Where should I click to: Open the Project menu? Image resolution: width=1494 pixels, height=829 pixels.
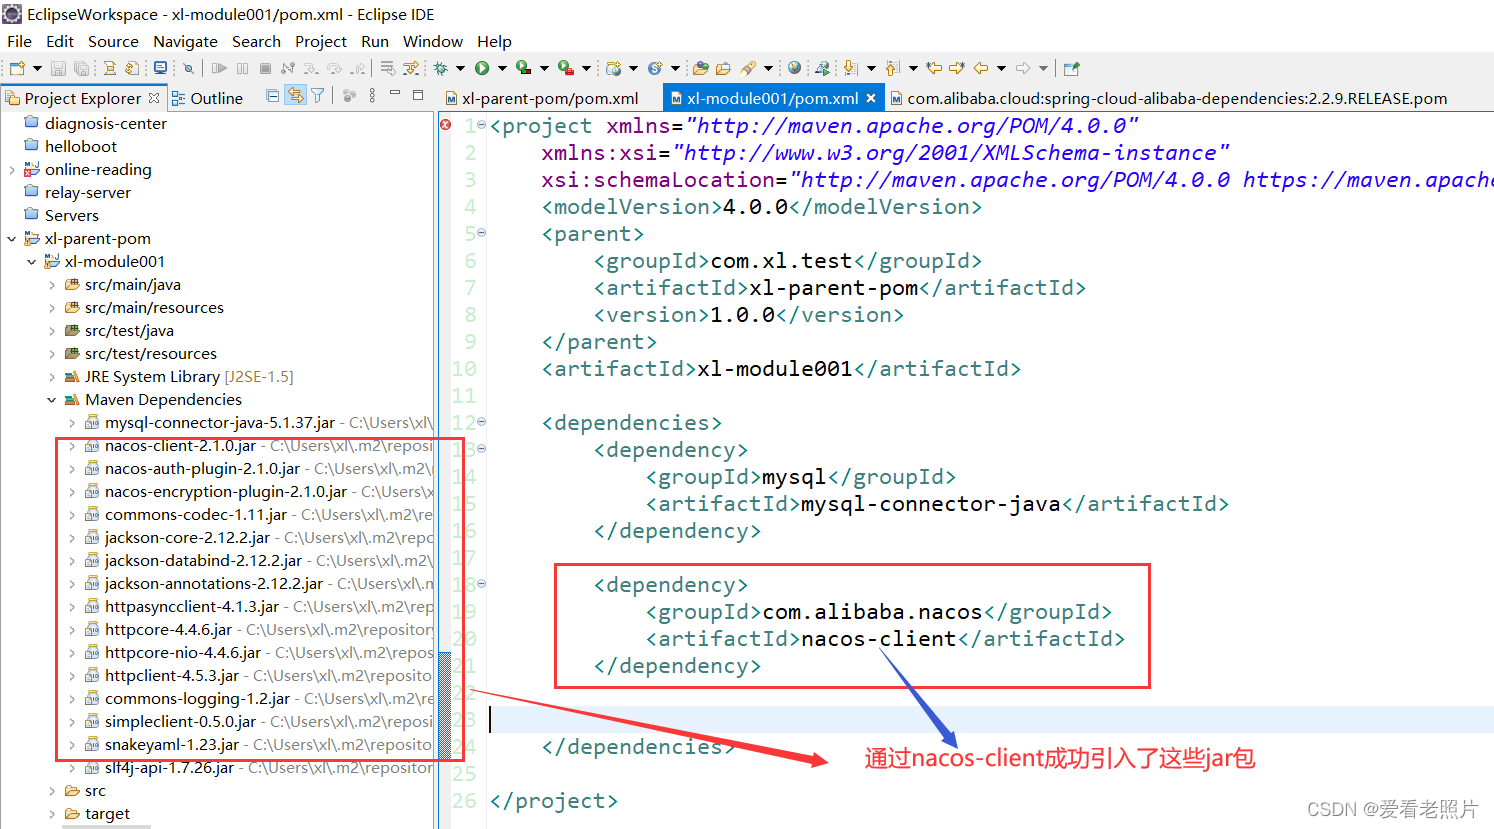point(321,41)
